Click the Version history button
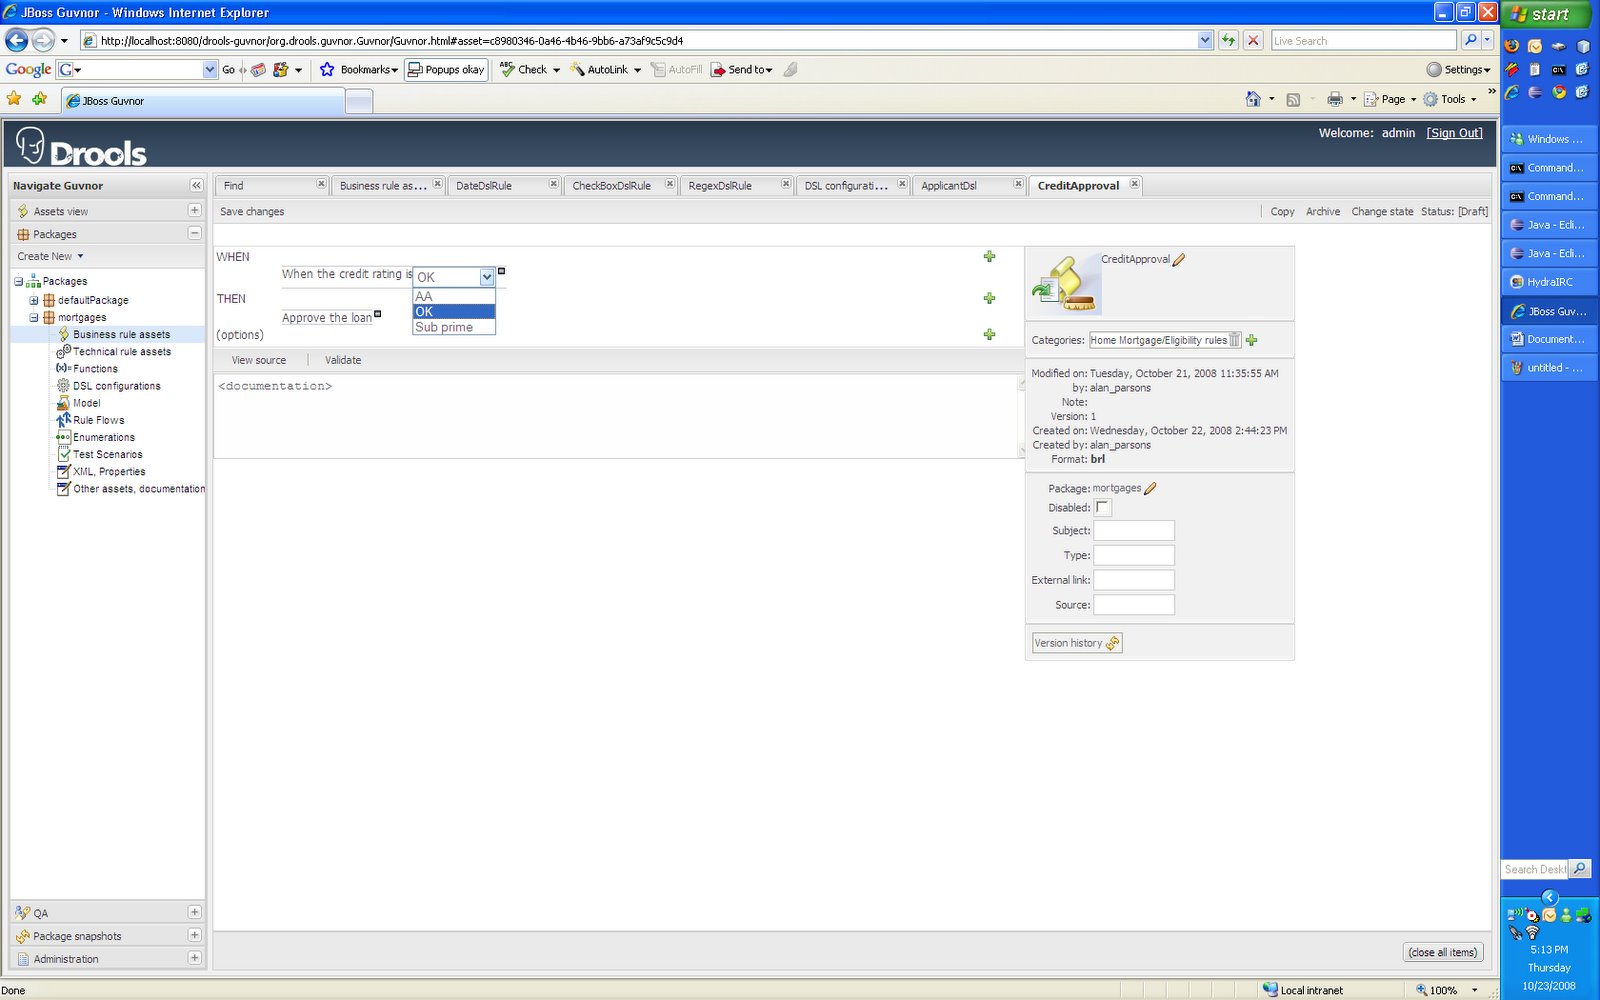This screenshot has height=1000, width=1600. 1077,643
